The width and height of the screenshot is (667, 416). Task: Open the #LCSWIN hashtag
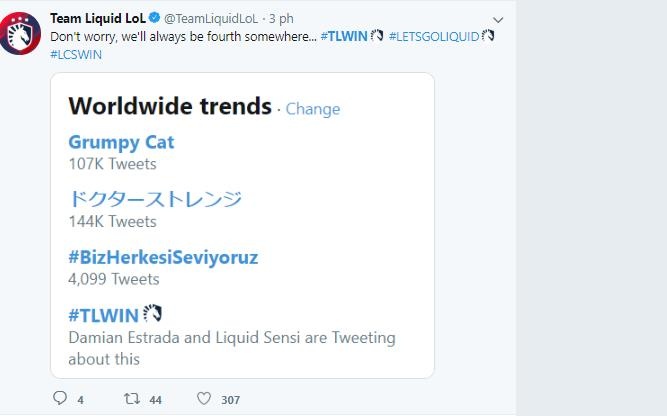75,54
